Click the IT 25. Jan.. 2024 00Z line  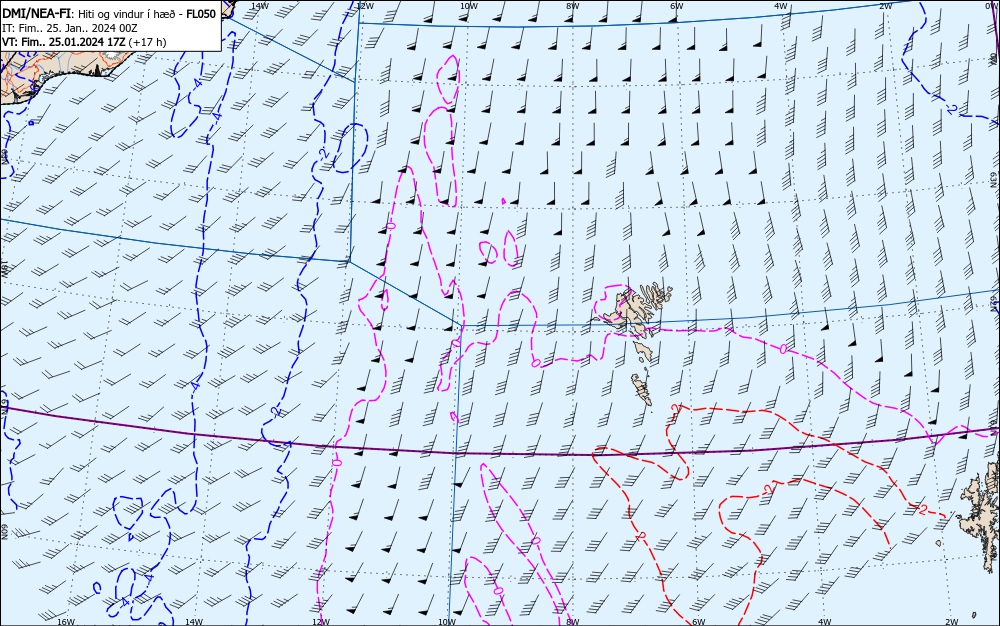(x=70, y=28)
